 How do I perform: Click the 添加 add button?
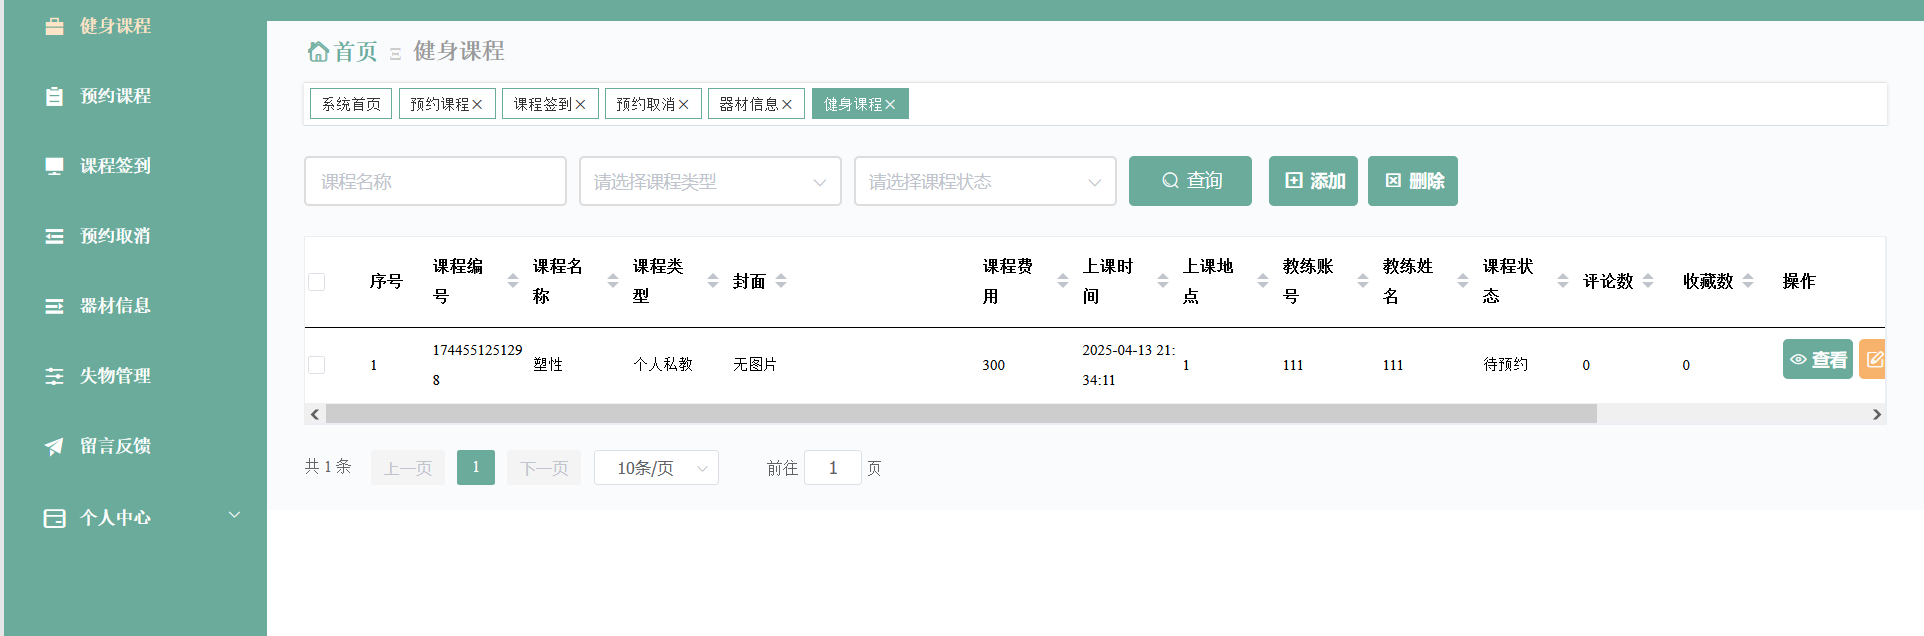pos(1313,181)
